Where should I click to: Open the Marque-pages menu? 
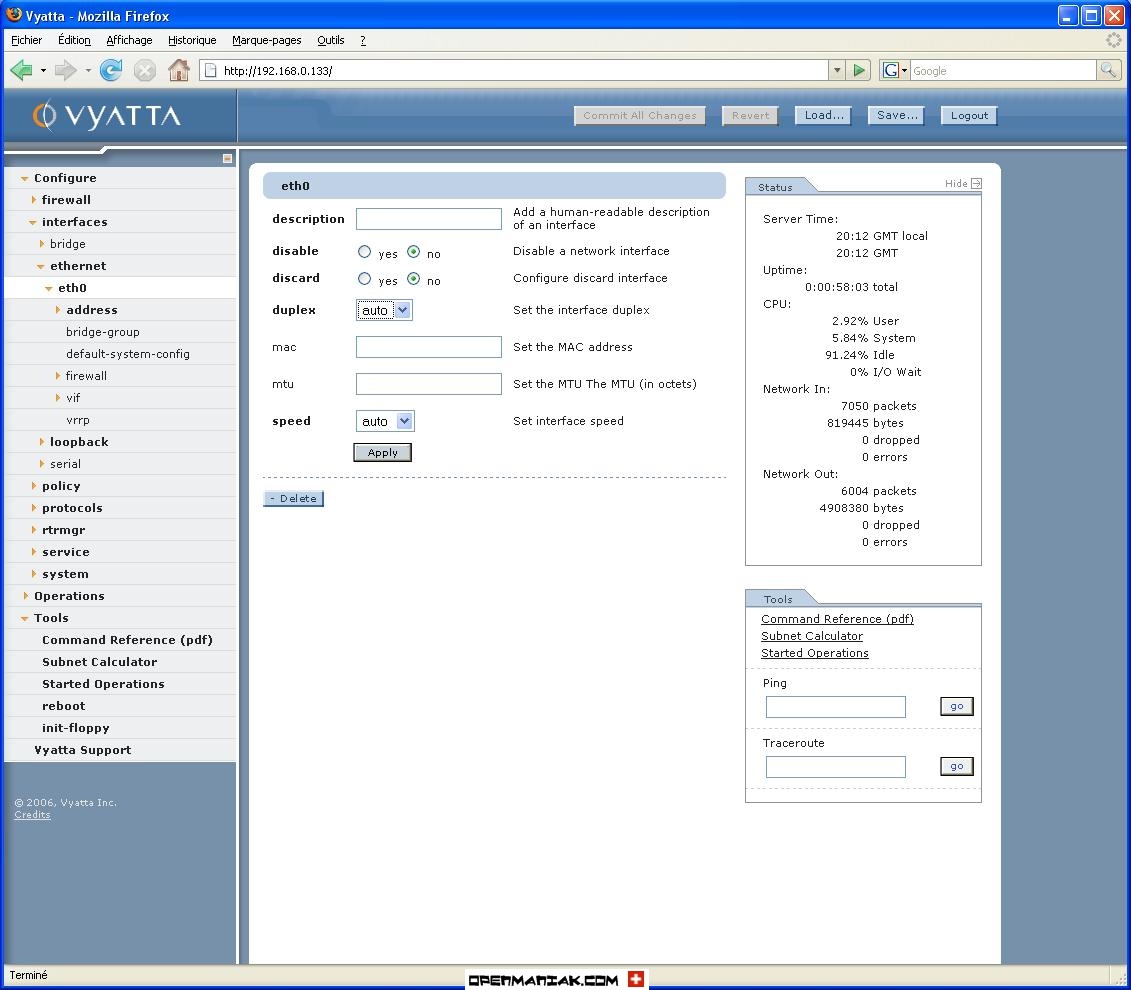click(267, 40)
